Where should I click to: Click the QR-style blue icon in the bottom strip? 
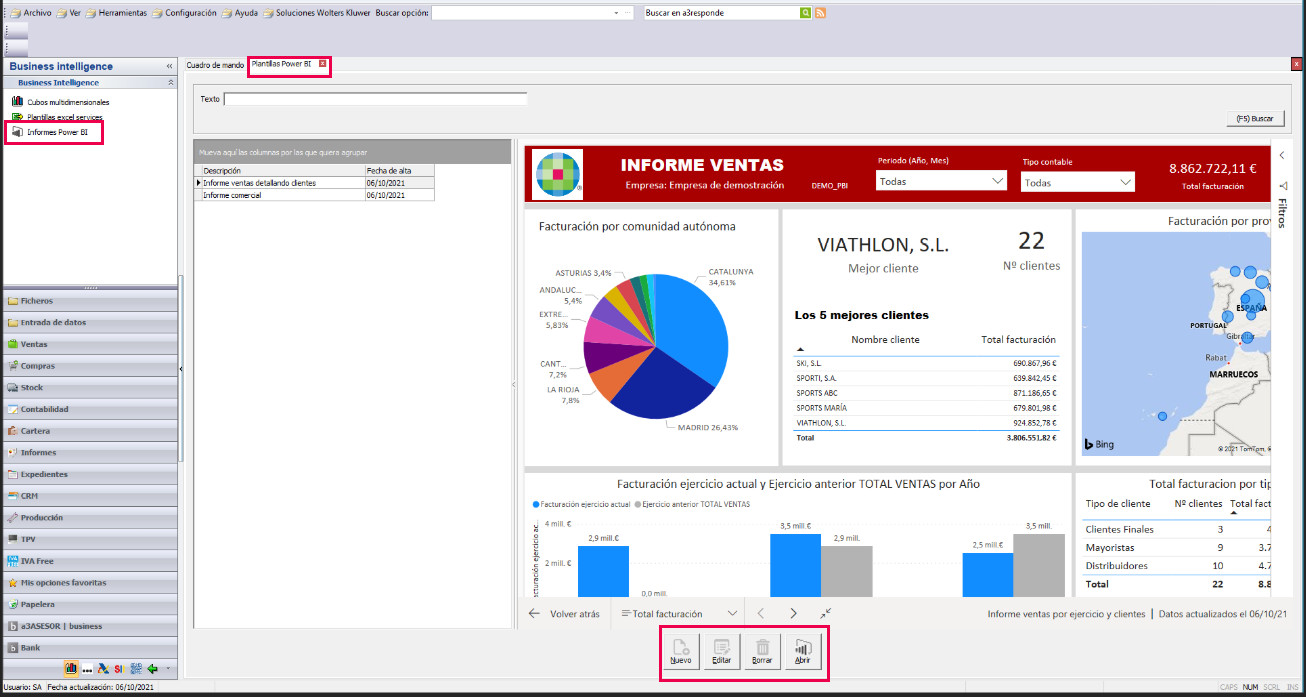pos(135,668)
